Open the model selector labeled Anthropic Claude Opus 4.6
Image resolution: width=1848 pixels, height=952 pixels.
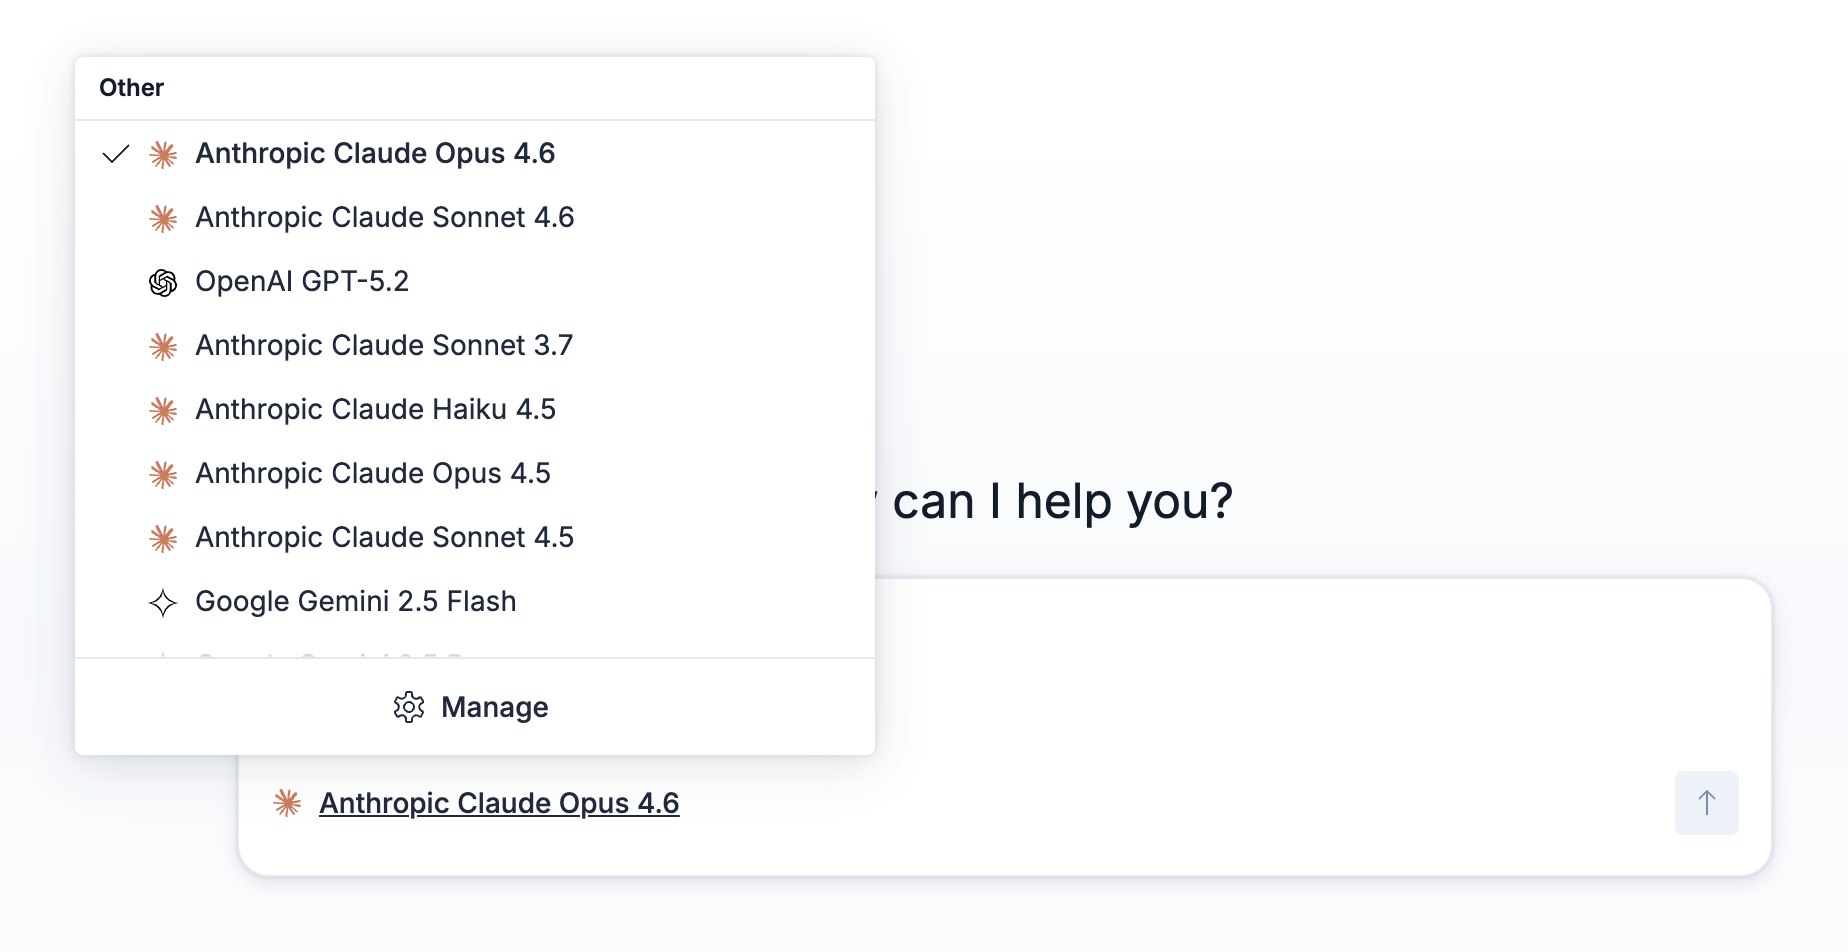pos(499,803)
